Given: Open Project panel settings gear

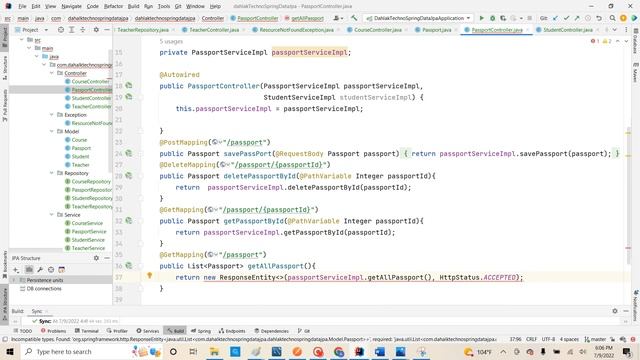Looking at the screenshot, I should (96, 30).
